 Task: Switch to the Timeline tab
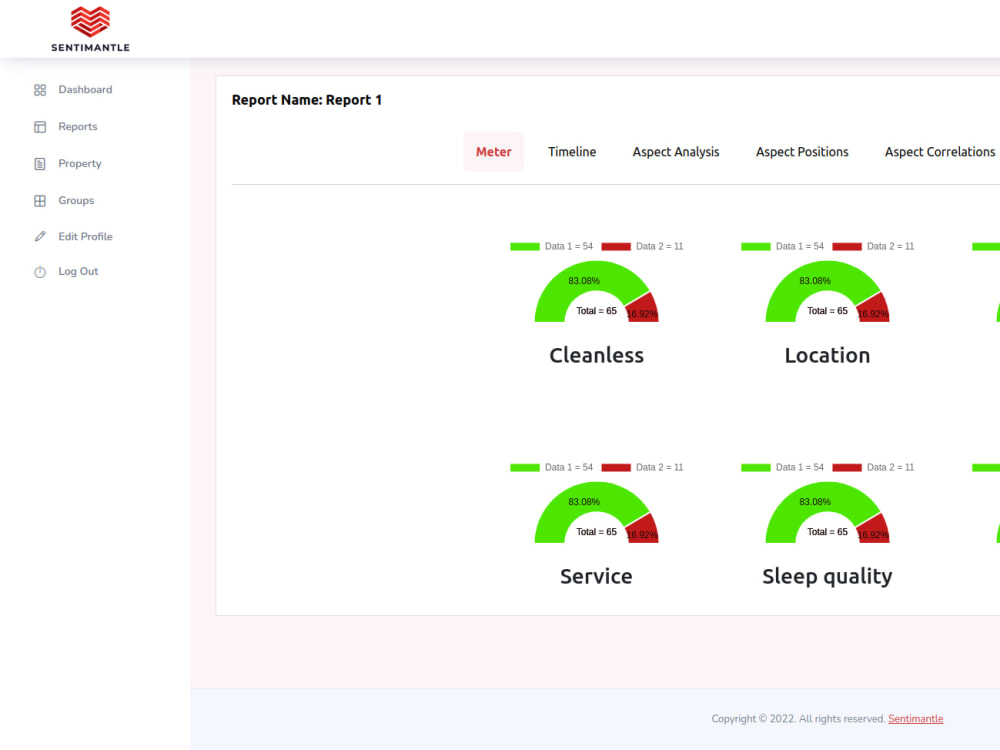tap(571, 151)
